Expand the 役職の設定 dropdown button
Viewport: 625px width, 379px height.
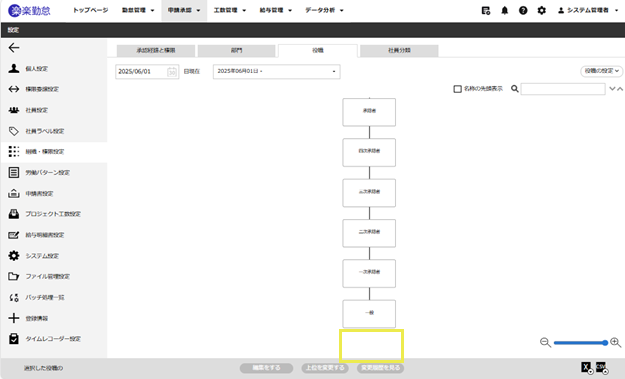click(601, 71)
